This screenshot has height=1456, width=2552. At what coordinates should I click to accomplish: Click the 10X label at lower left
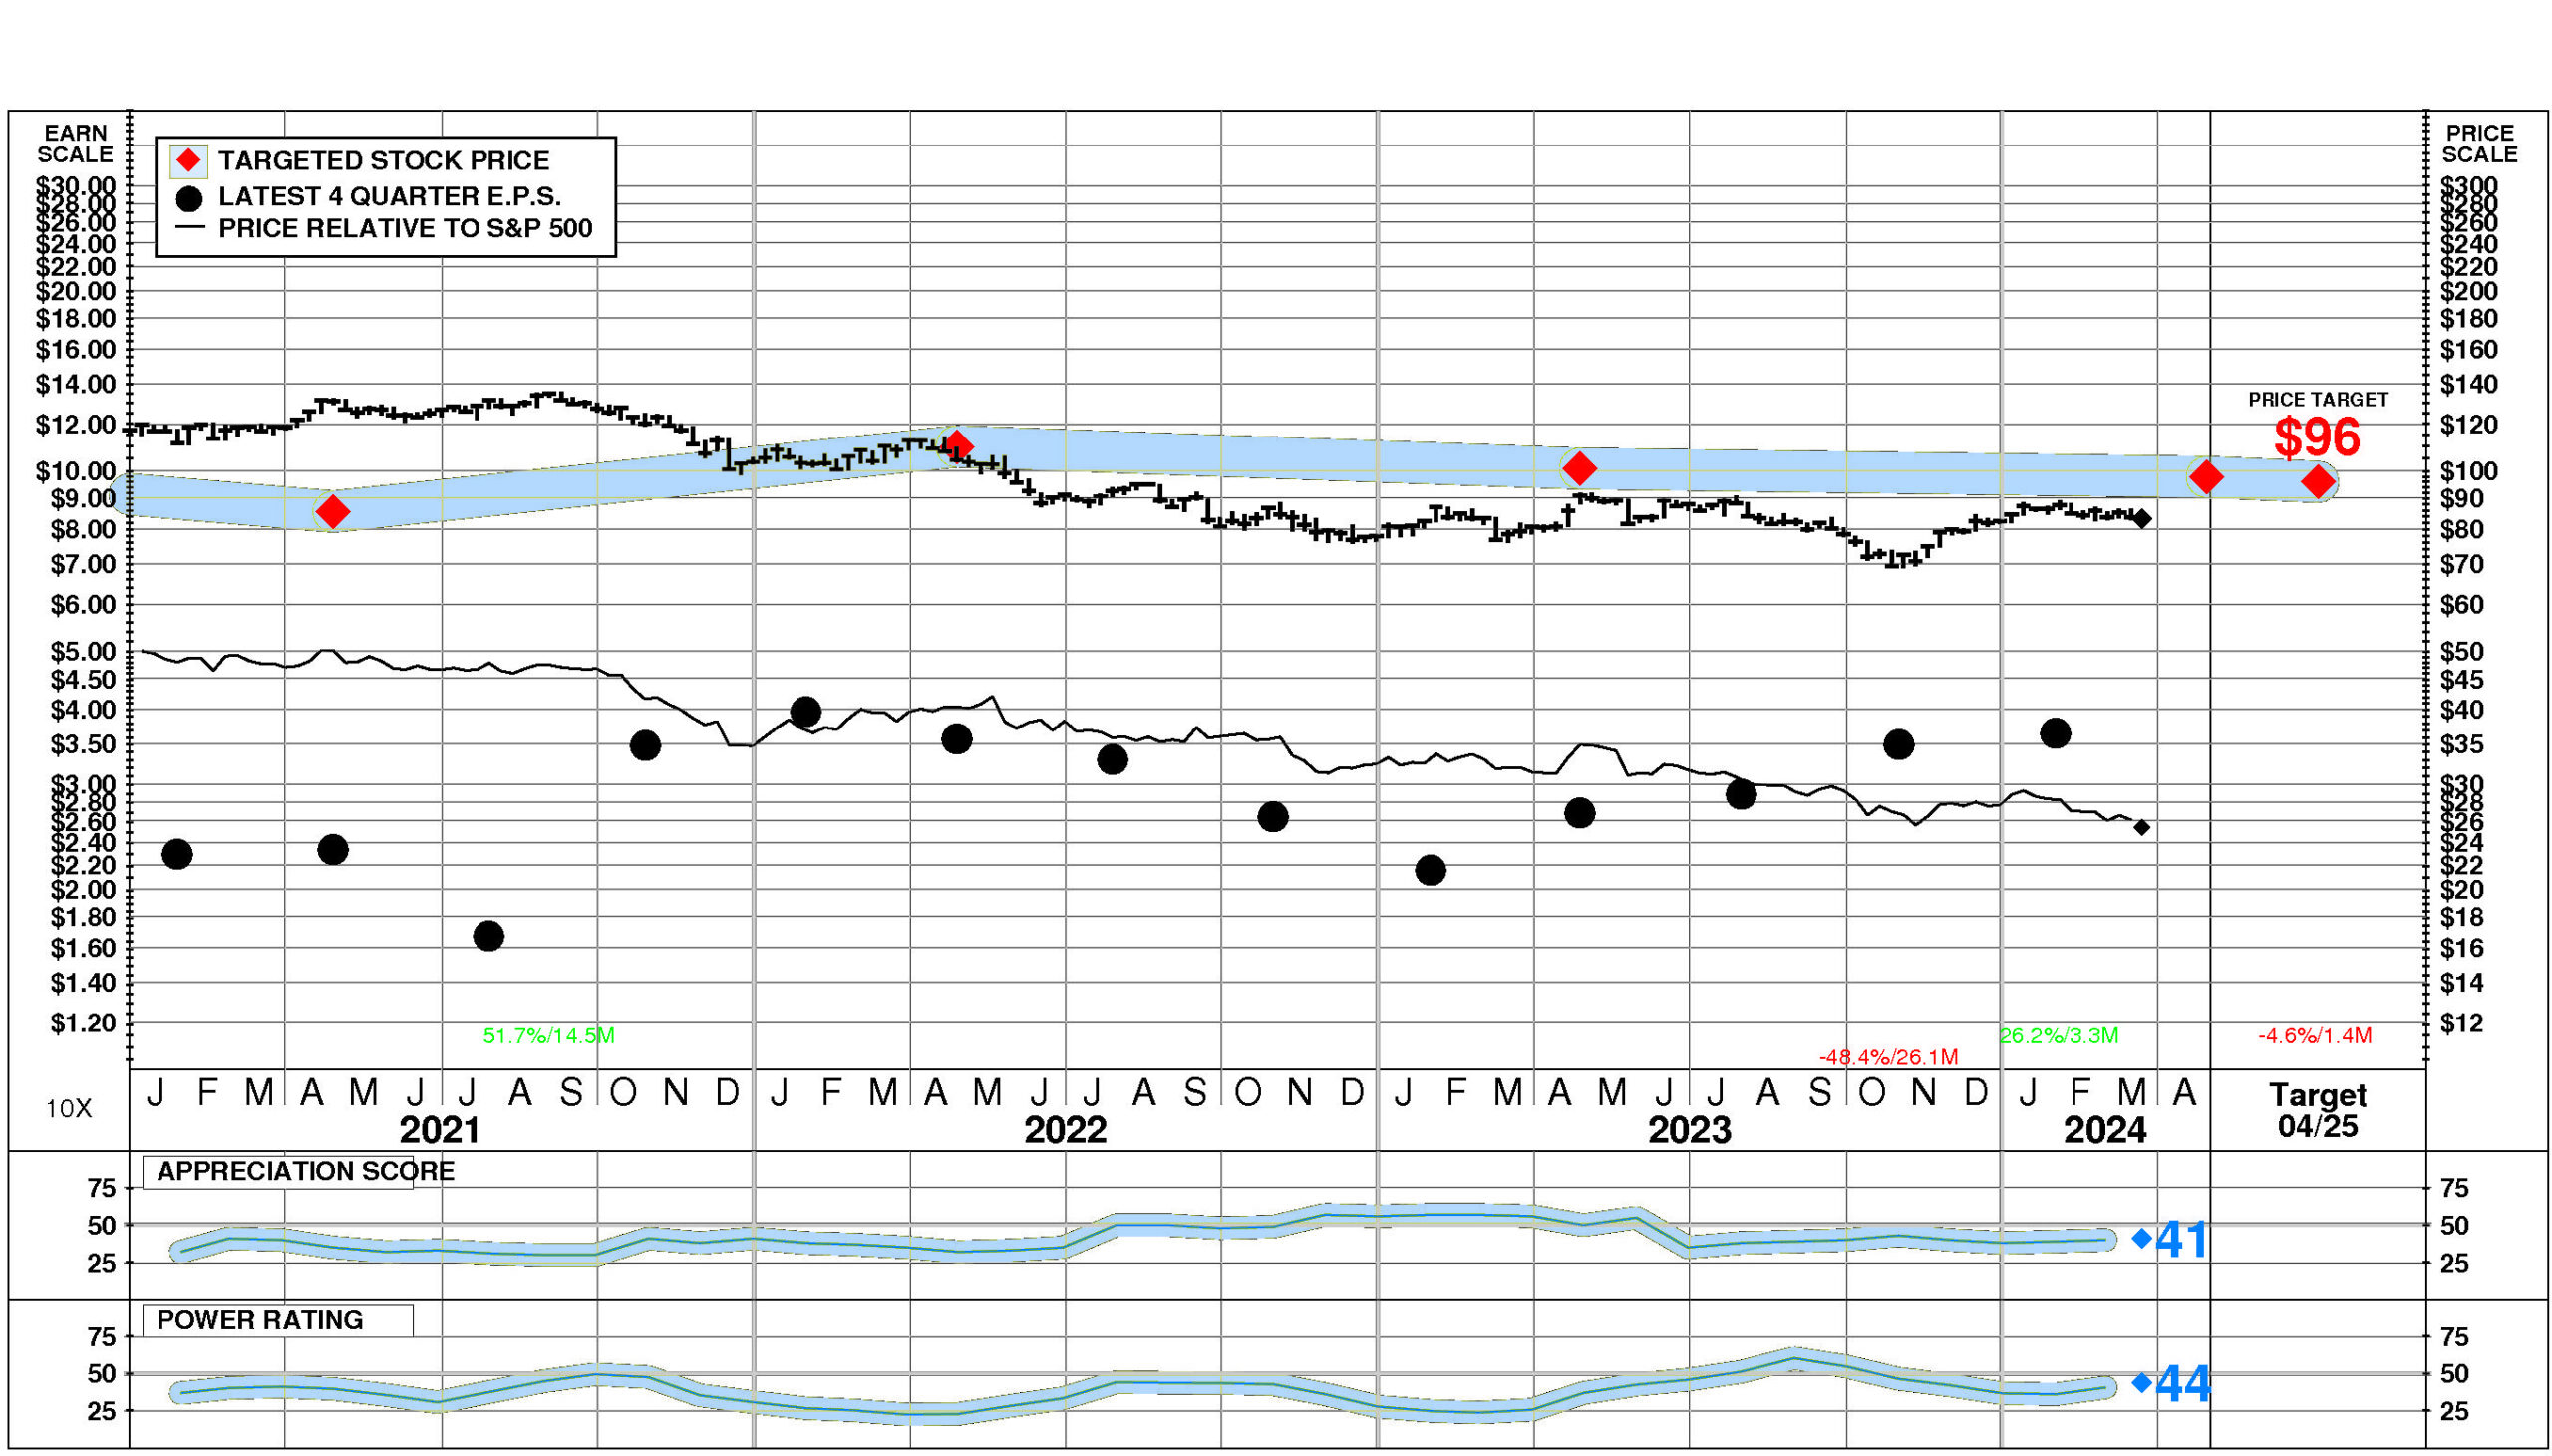(69, 1109)
